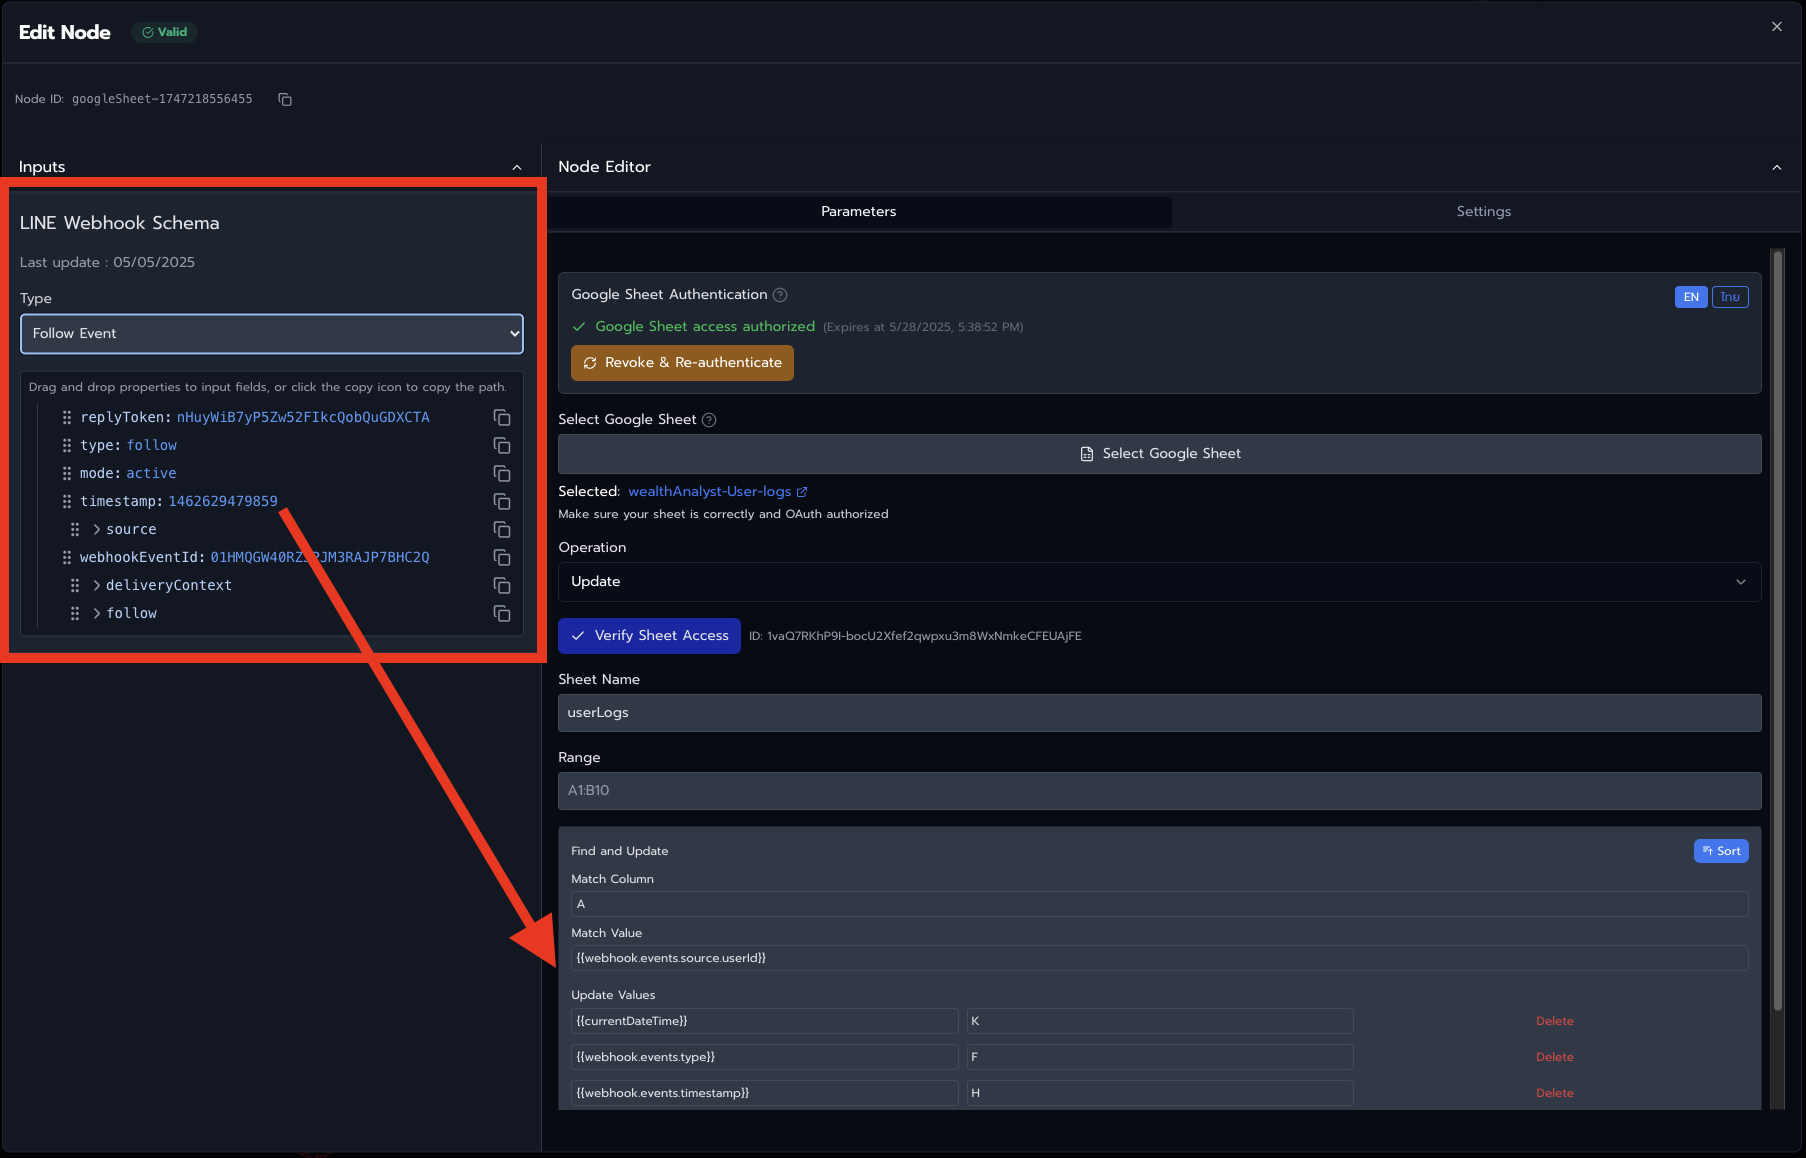Click drag handle beside replyToken

pos(67,418)
